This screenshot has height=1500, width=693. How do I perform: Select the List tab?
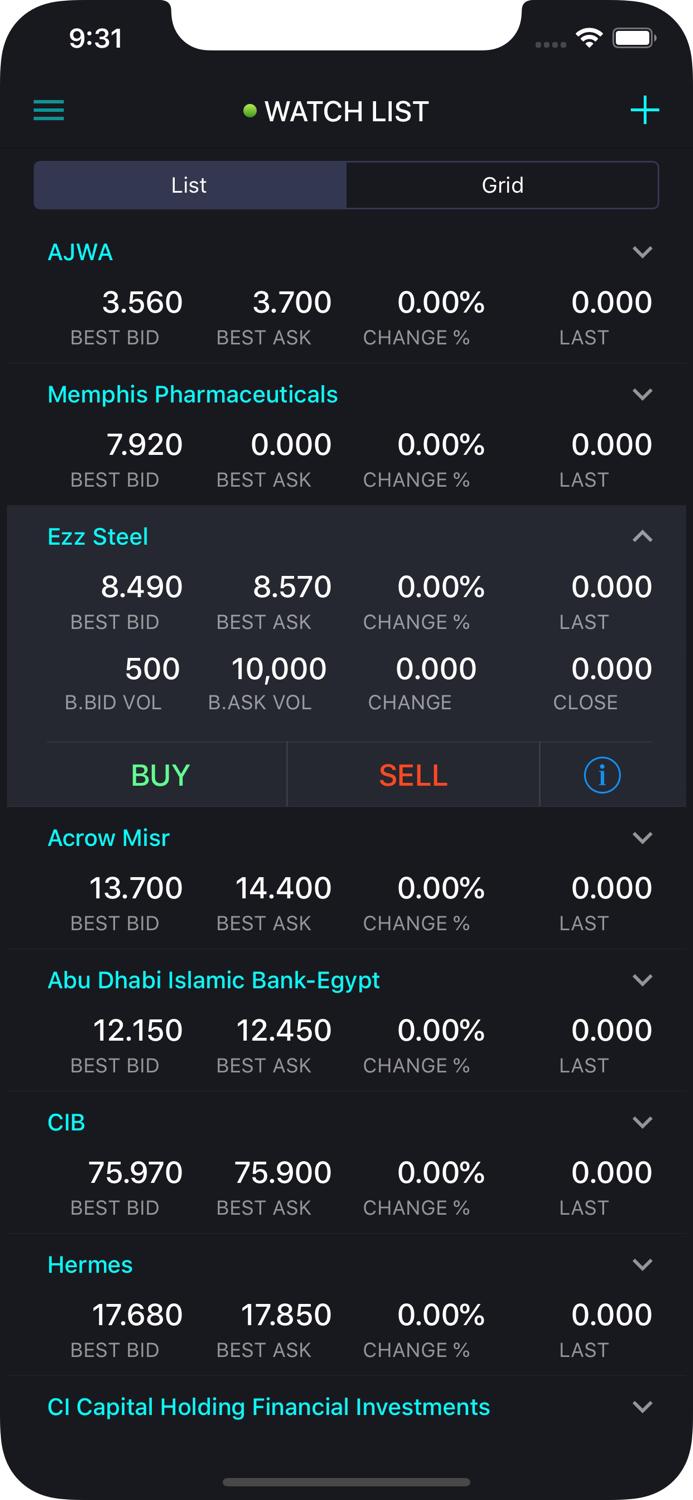(189, 185)
